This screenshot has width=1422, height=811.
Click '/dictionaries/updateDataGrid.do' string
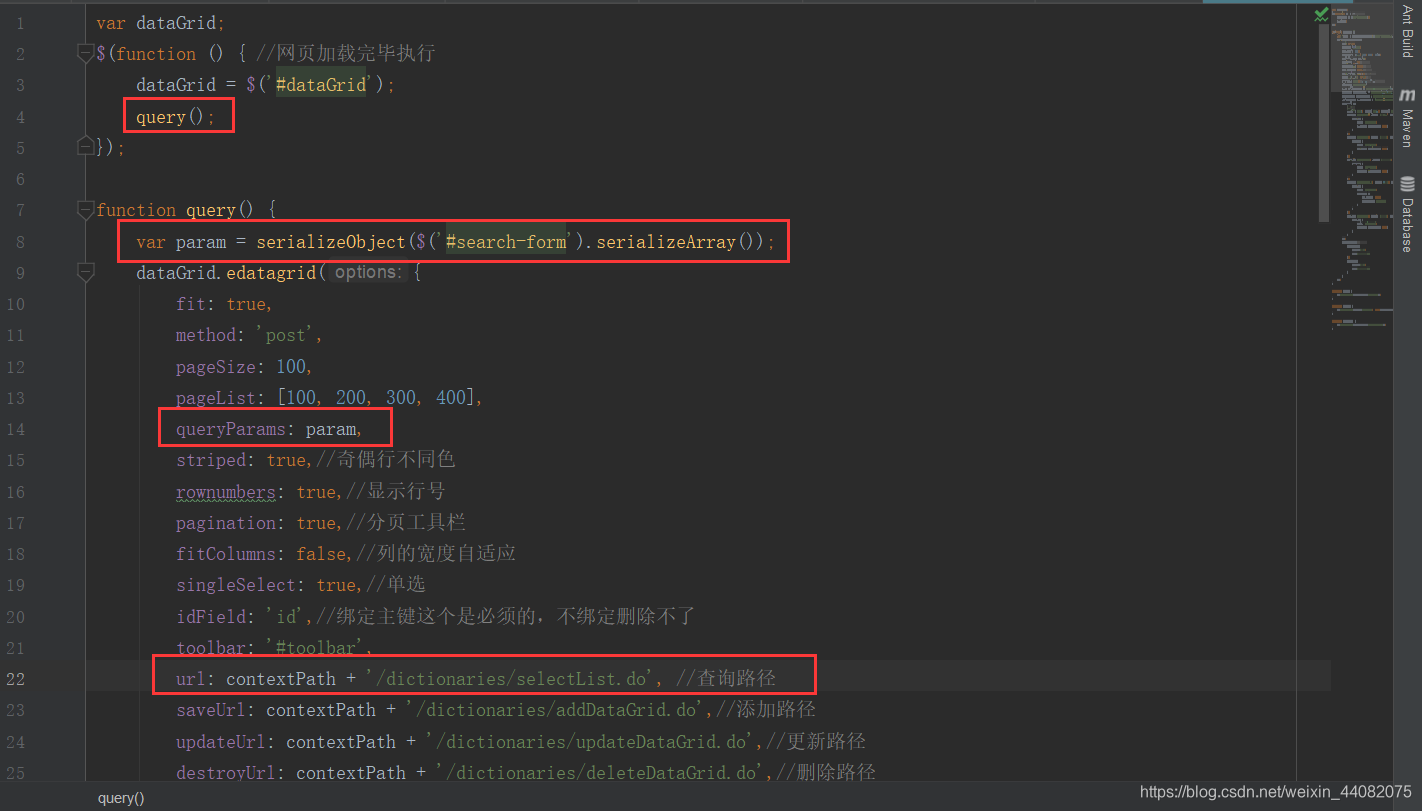[x=591, y=742]
